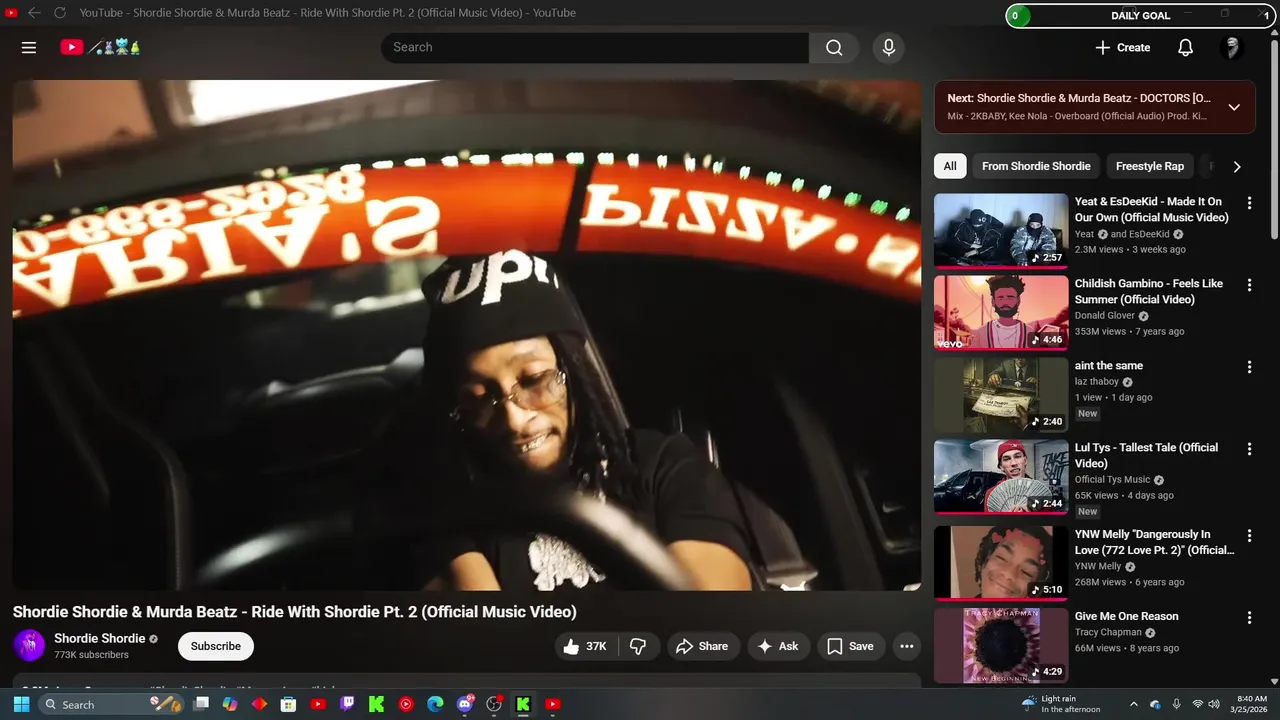Click the Daily Goal progress bar
This screenshot has height=720, width=1280.
[x=1141, y=16]
